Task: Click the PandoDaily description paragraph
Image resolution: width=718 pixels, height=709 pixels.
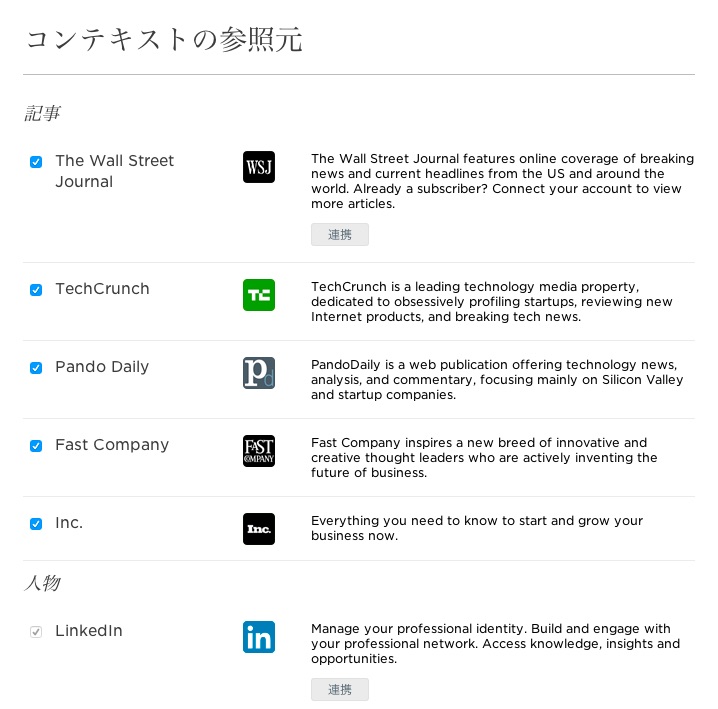Action: [497, 379]
